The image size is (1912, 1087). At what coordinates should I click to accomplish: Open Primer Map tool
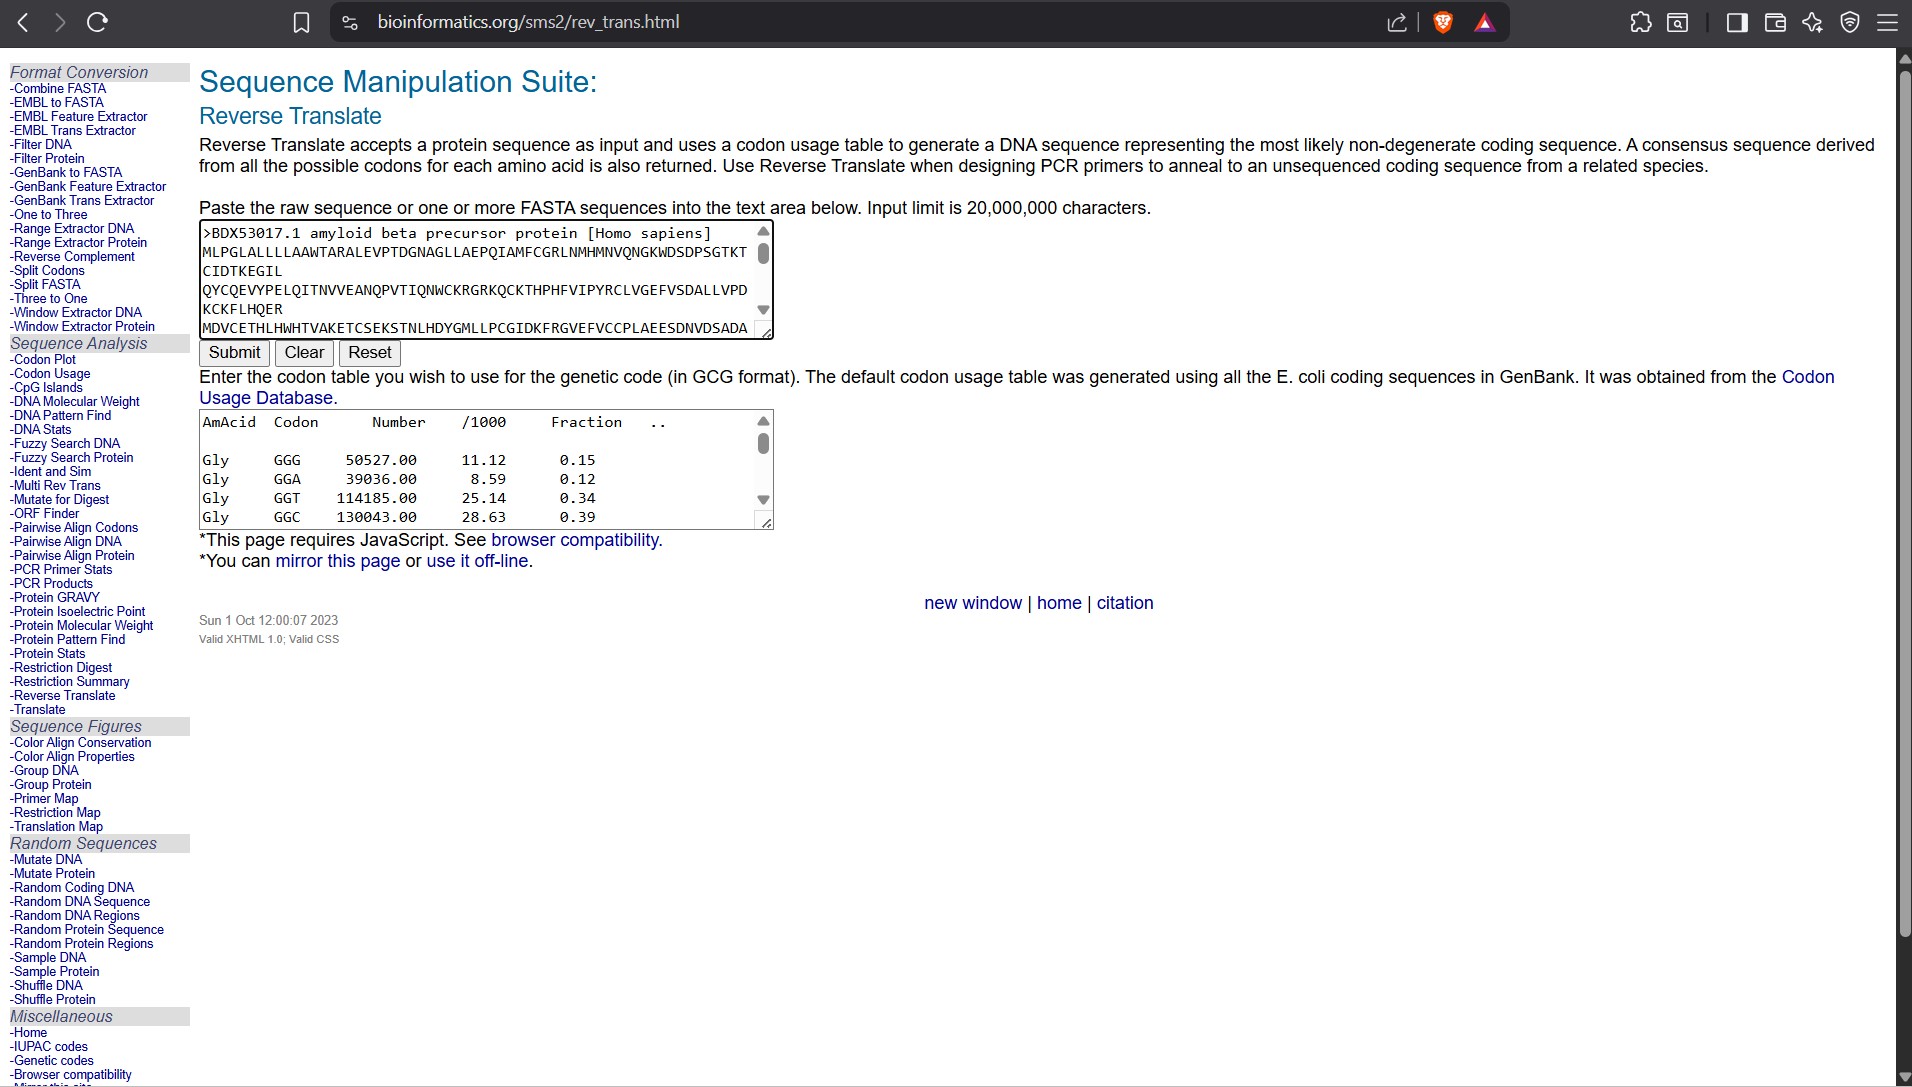click(46, 798)
